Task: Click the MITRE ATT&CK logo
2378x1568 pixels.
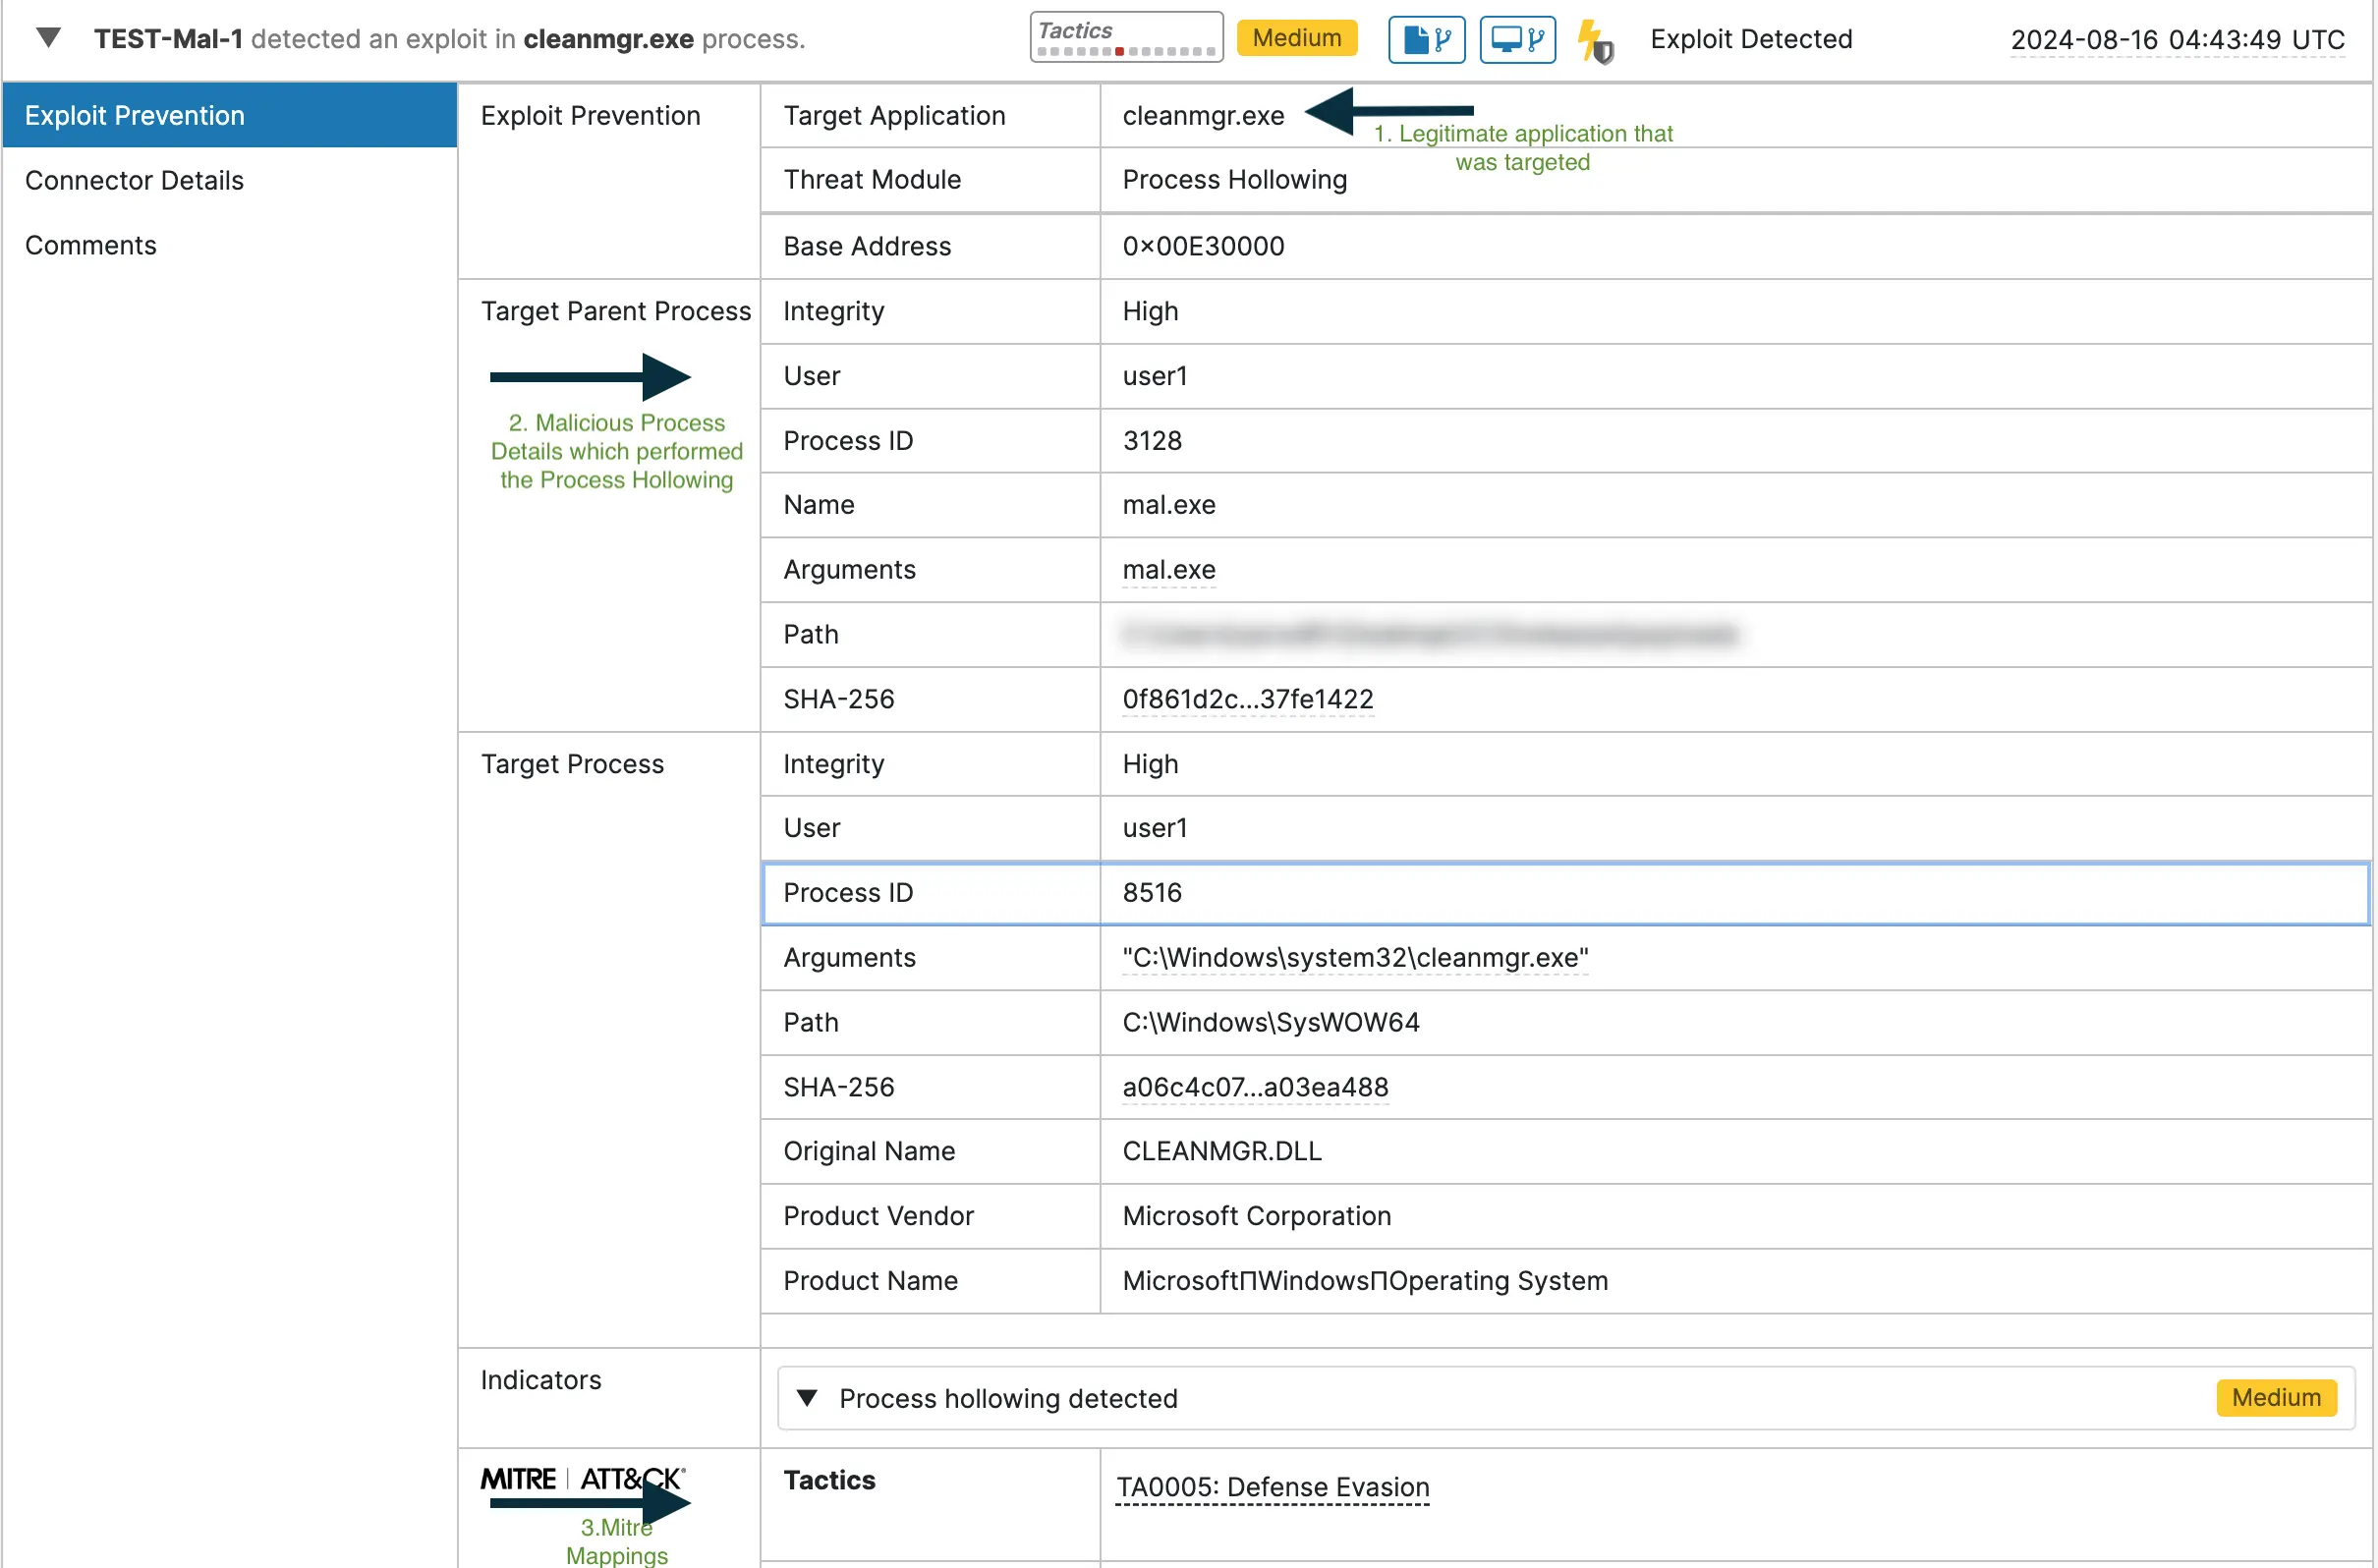Action: coord(583,1479)
